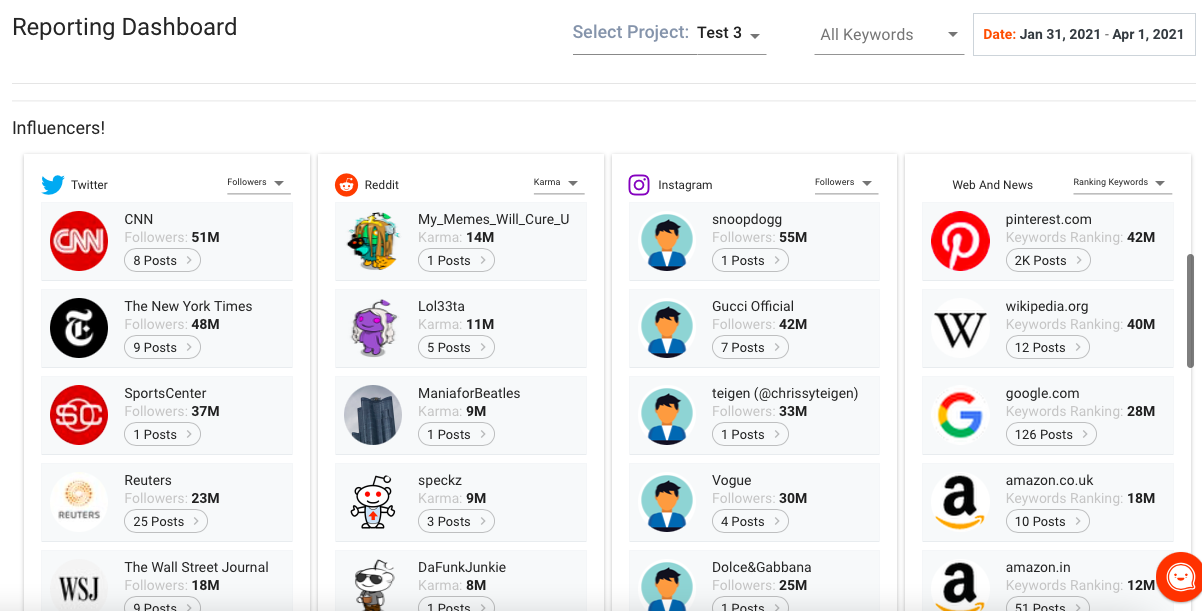The height and width of the screenshot is (611, 1202).
Task: Click the Pinterest logo icon
Action: pos(960,241)
